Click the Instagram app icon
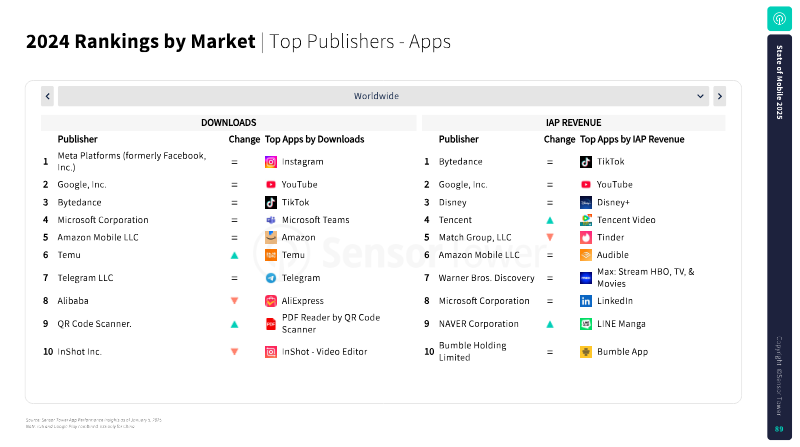Viewport: 800px width, 447px height. click(271, 162)
